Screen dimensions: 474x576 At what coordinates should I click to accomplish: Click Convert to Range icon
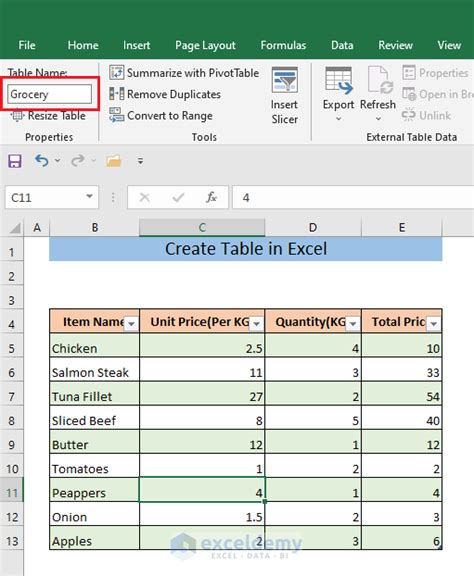pyautogui.click(x=117, y=115)
